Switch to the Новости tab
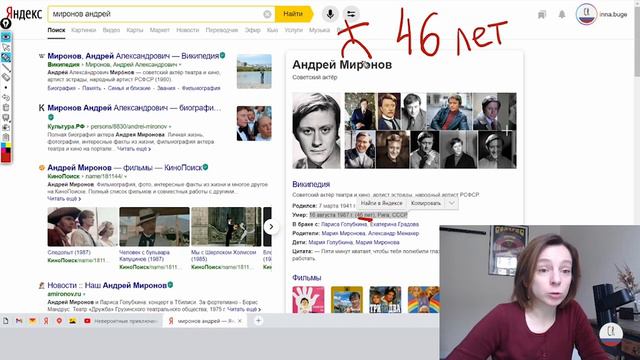Viewport: 640px width, 360px height. click(x=188, y=30)
